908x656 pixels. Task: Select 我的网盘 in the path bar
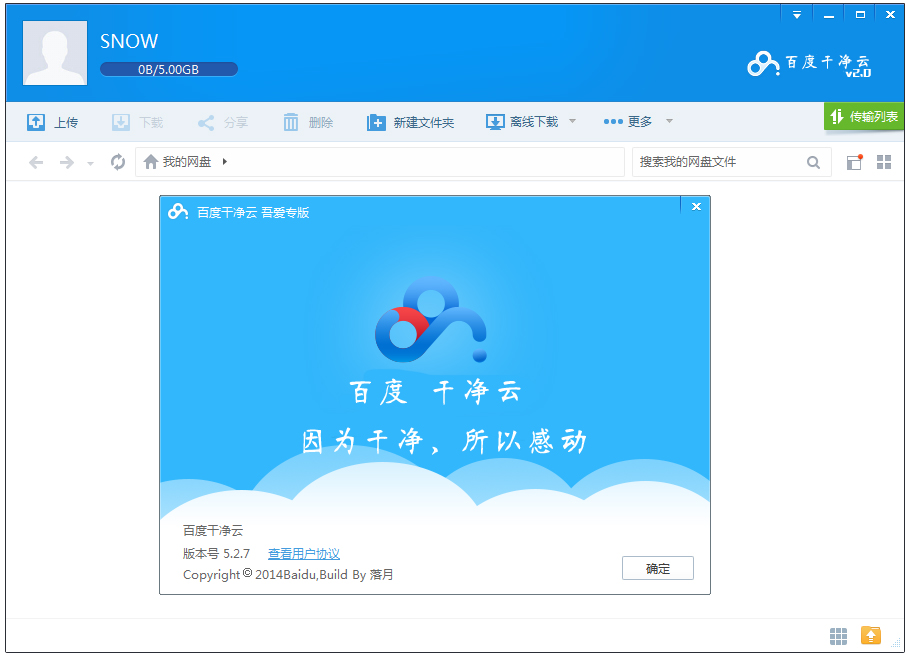point(186,162)
